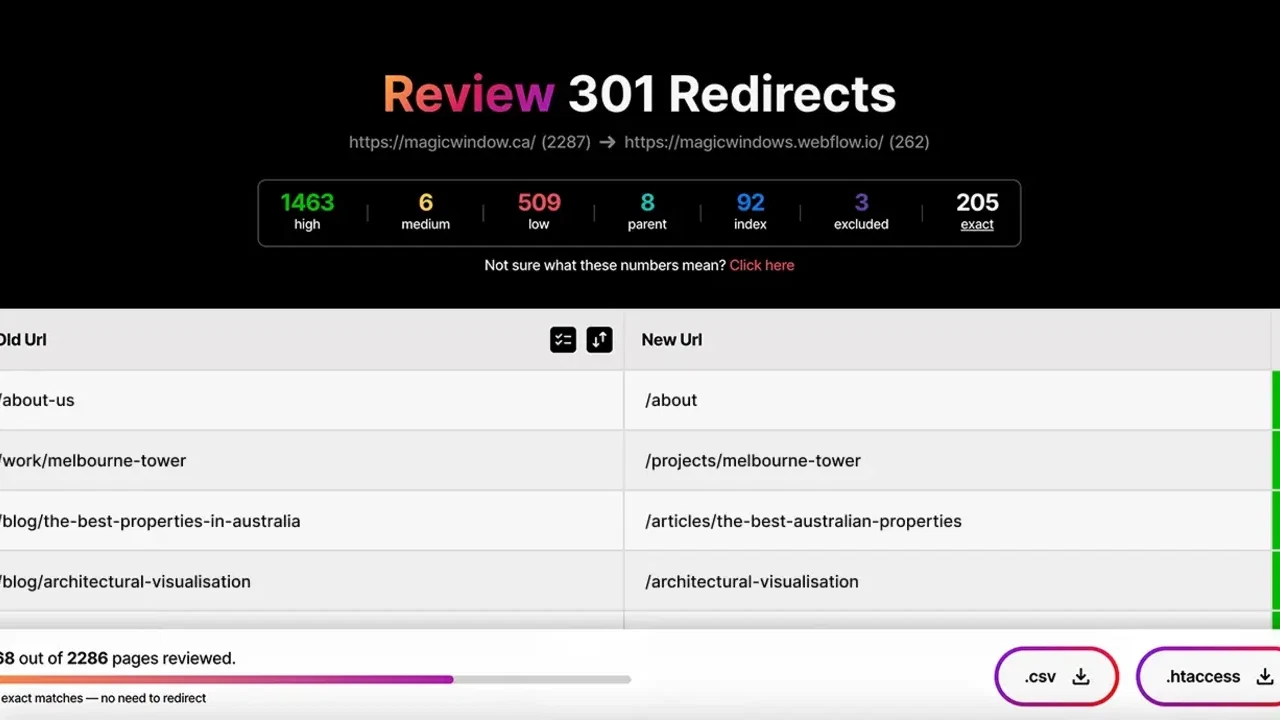Click the pages reviewed progress bar
This screenshot has width=1280, height=720.
pos(315,680)
